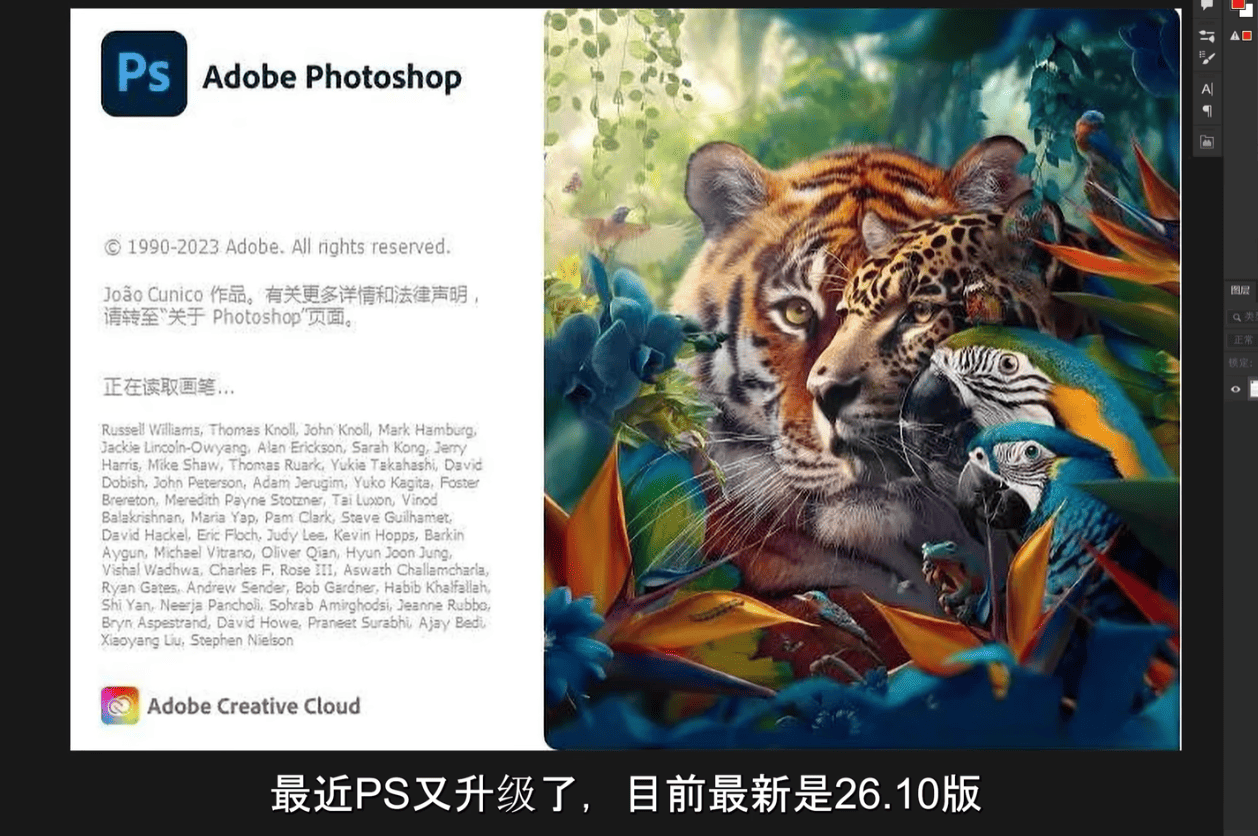Open the layer filter type dropdown

(x=1243, y=317)
